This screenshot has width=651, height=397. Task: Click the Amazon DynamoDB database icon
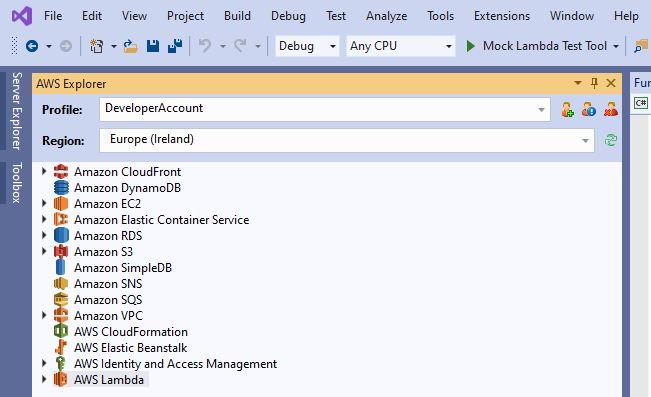coord(61,188)
